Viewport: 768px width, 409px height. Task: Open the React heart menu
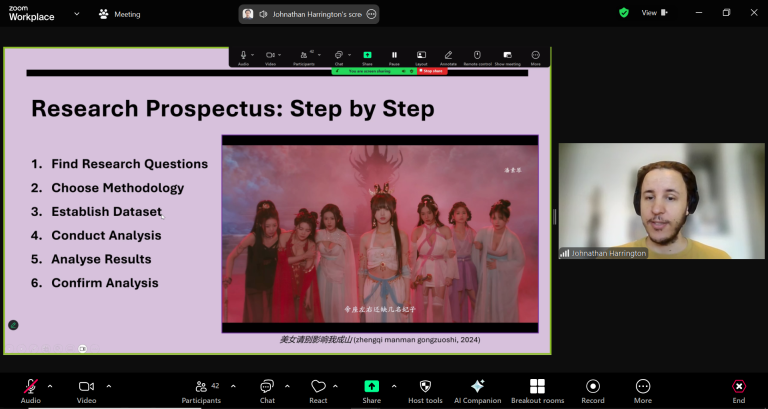[318, 392]
